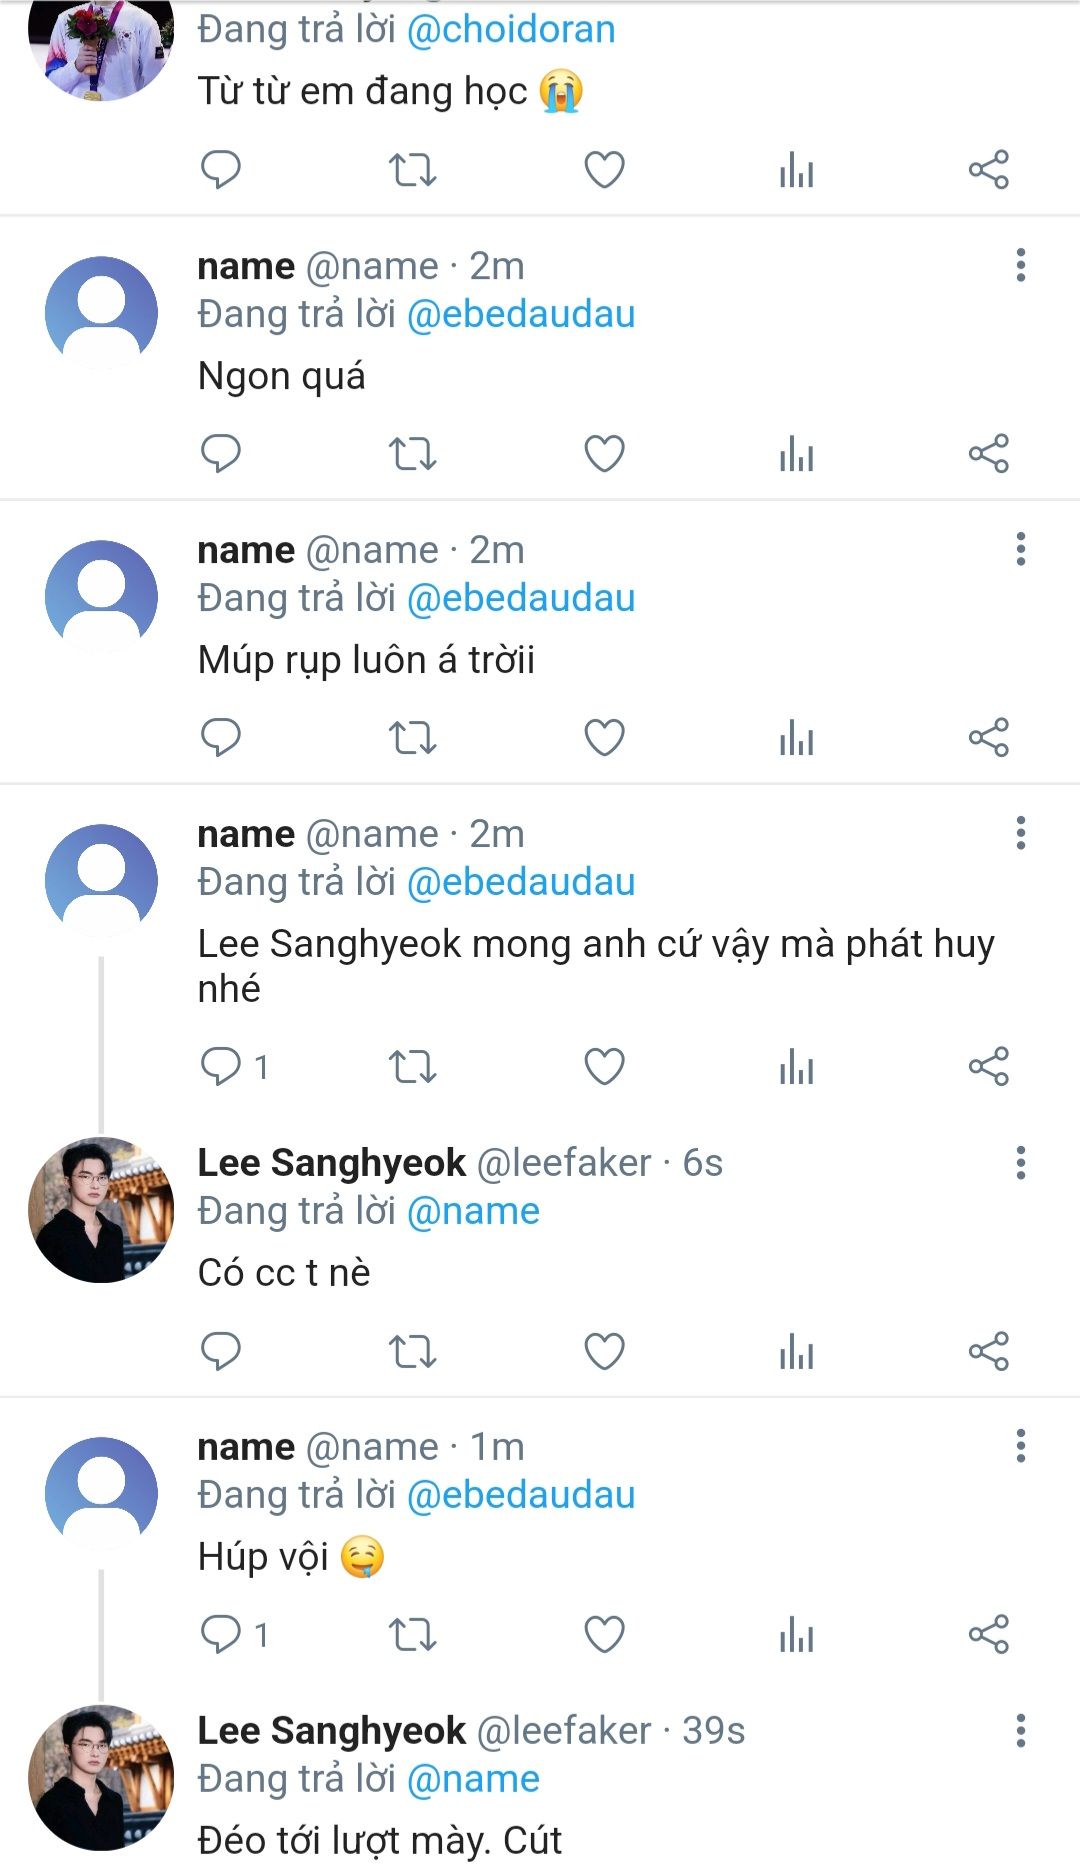This screenshot has width=1080, height=1868.
Task: Open the @choidoran profile link
Action: pyautogui.click(x=511, y=30)
